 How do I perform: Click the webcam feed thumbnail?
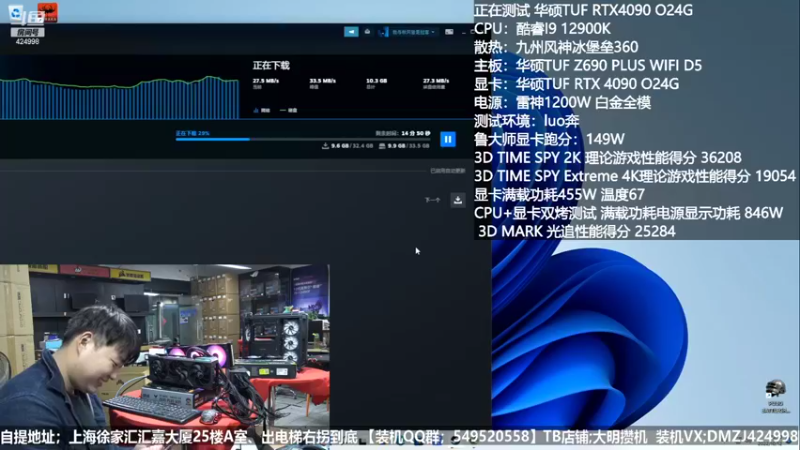pyautogui.click(x=165, y=346)
